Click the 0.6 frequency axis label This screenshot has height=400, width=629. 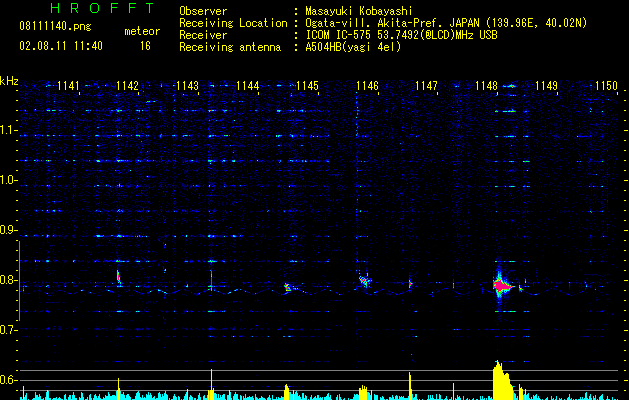click(8, 380)
